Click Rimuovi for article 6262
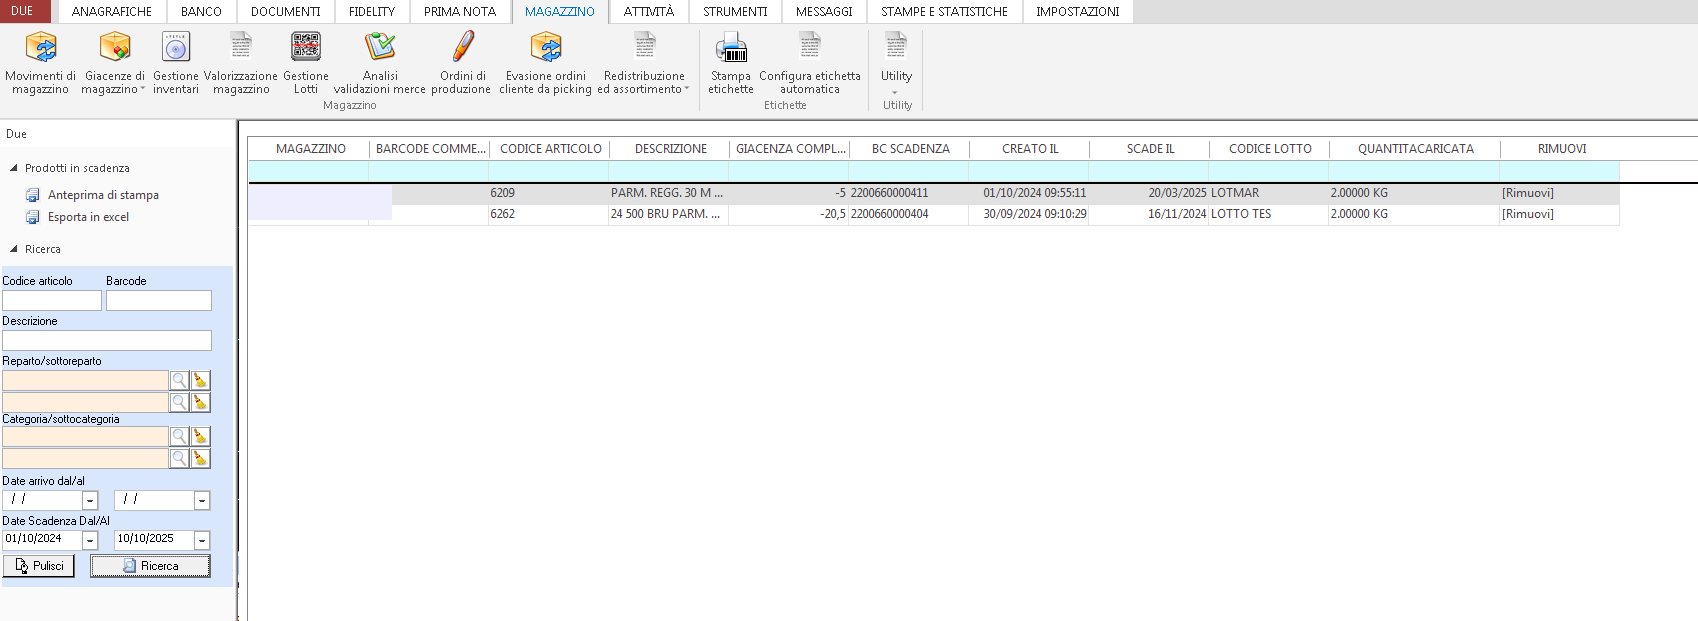 coord(1527,214)
